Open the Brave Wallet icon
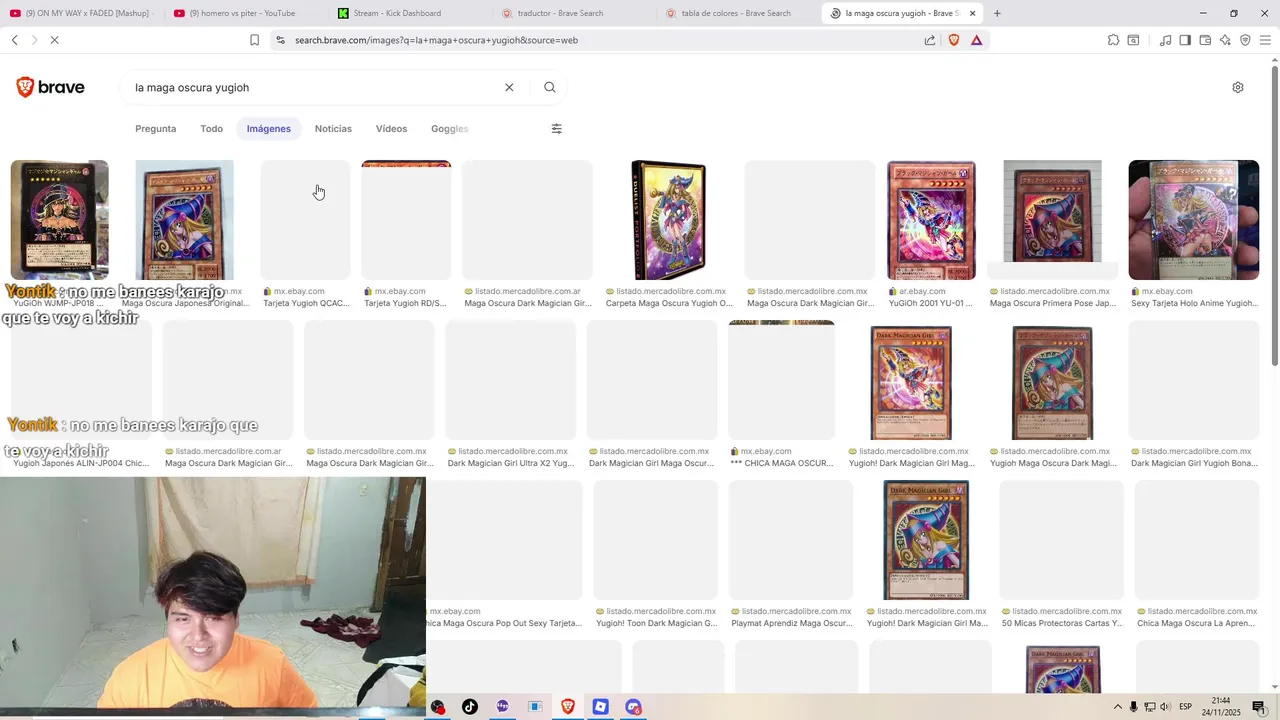The image size is (1280, 720). (1205, 40)
